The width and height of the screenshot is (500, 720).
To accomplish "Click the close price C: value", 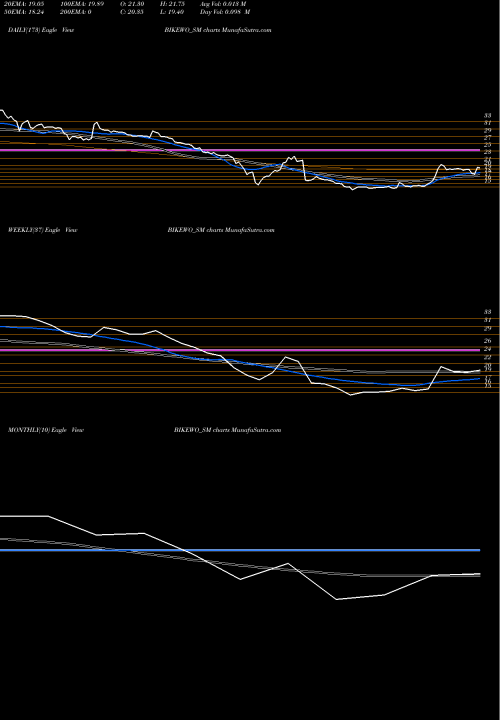I will (133, 12).
